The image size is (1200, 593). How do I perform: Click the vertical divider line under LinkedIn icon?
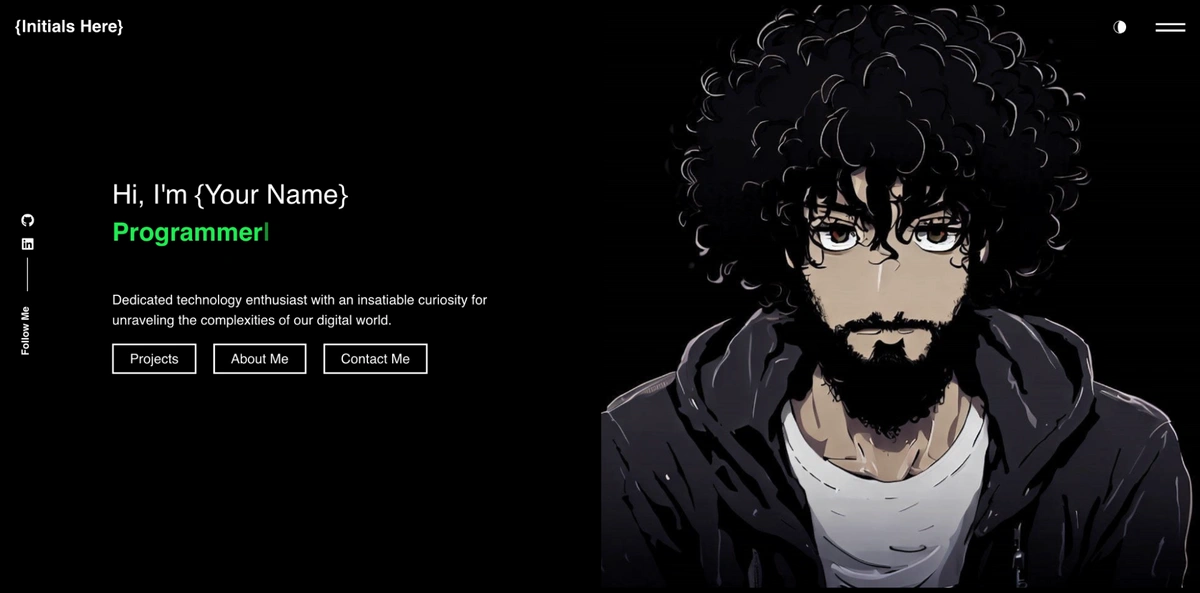[27, 275]
